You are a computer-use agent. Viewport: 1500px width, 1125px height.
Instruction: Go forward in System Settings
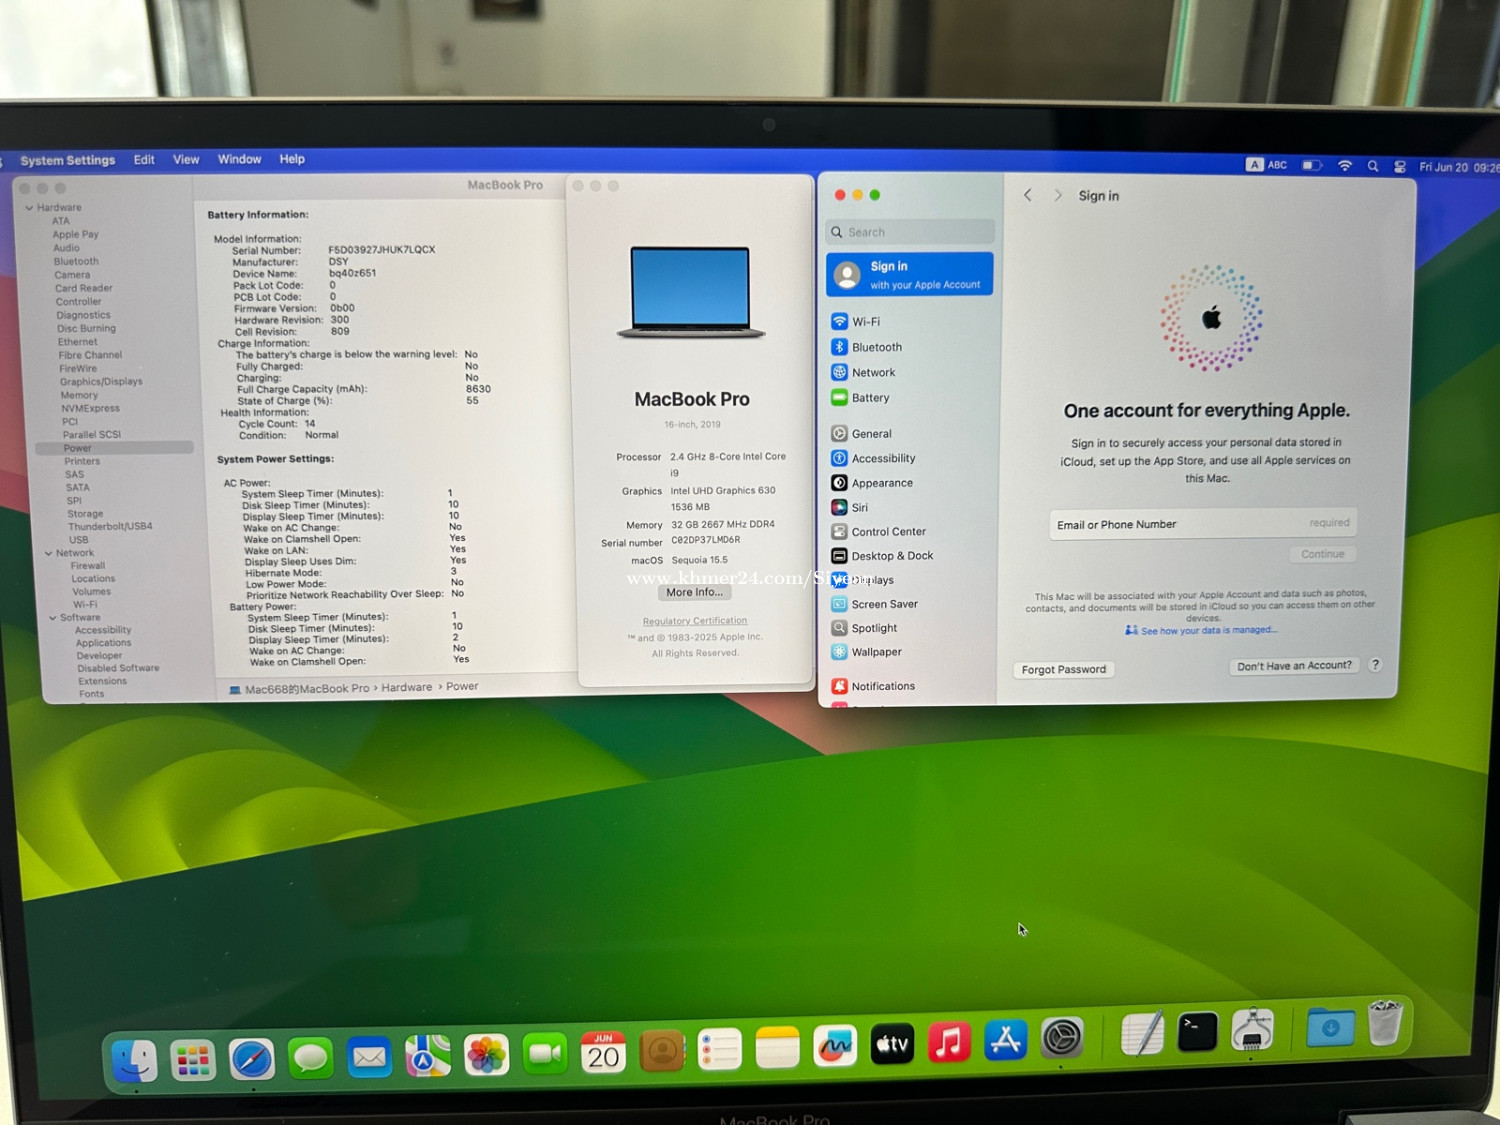[x=1058, y=195]
